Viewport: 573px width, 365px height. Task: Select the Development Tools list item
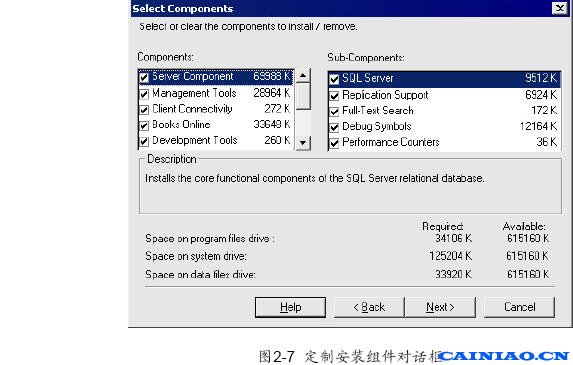[215, 140]
